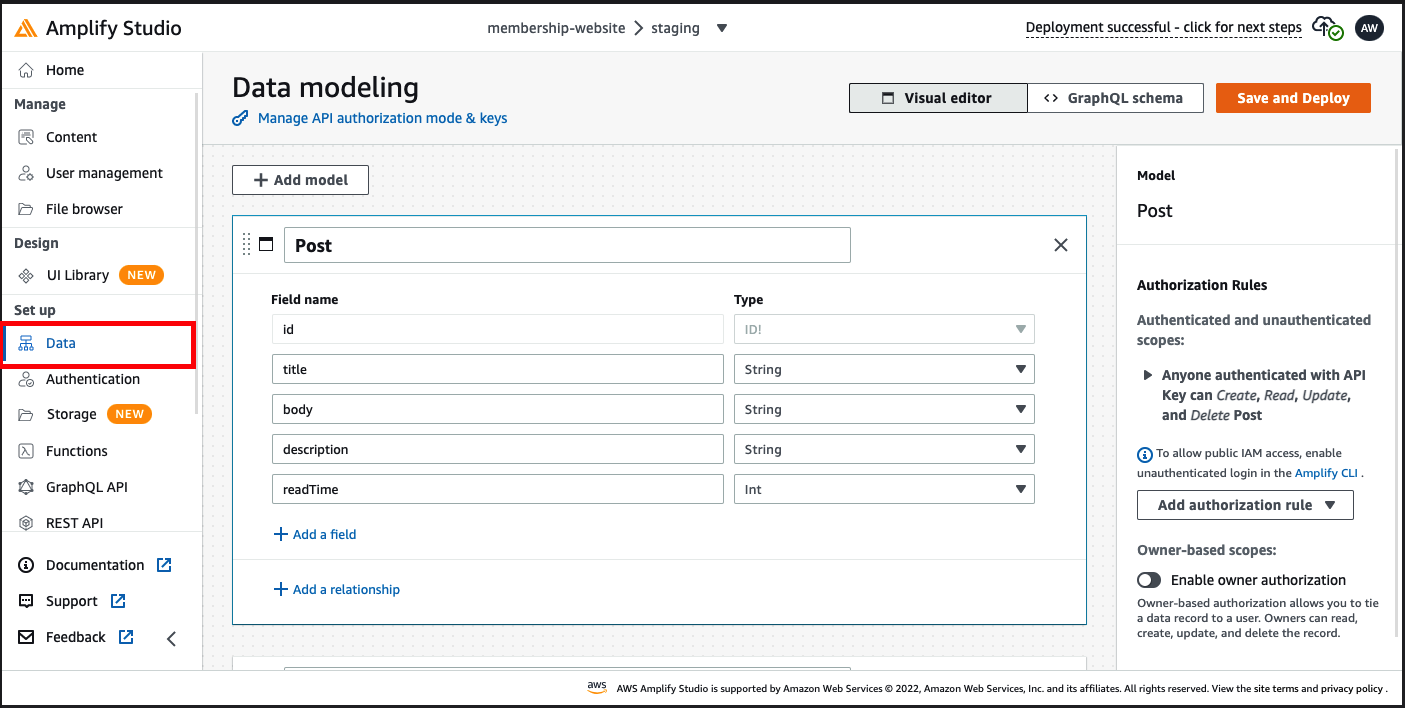
Task: Open the UI Library sidebar item
Action: 91,275
